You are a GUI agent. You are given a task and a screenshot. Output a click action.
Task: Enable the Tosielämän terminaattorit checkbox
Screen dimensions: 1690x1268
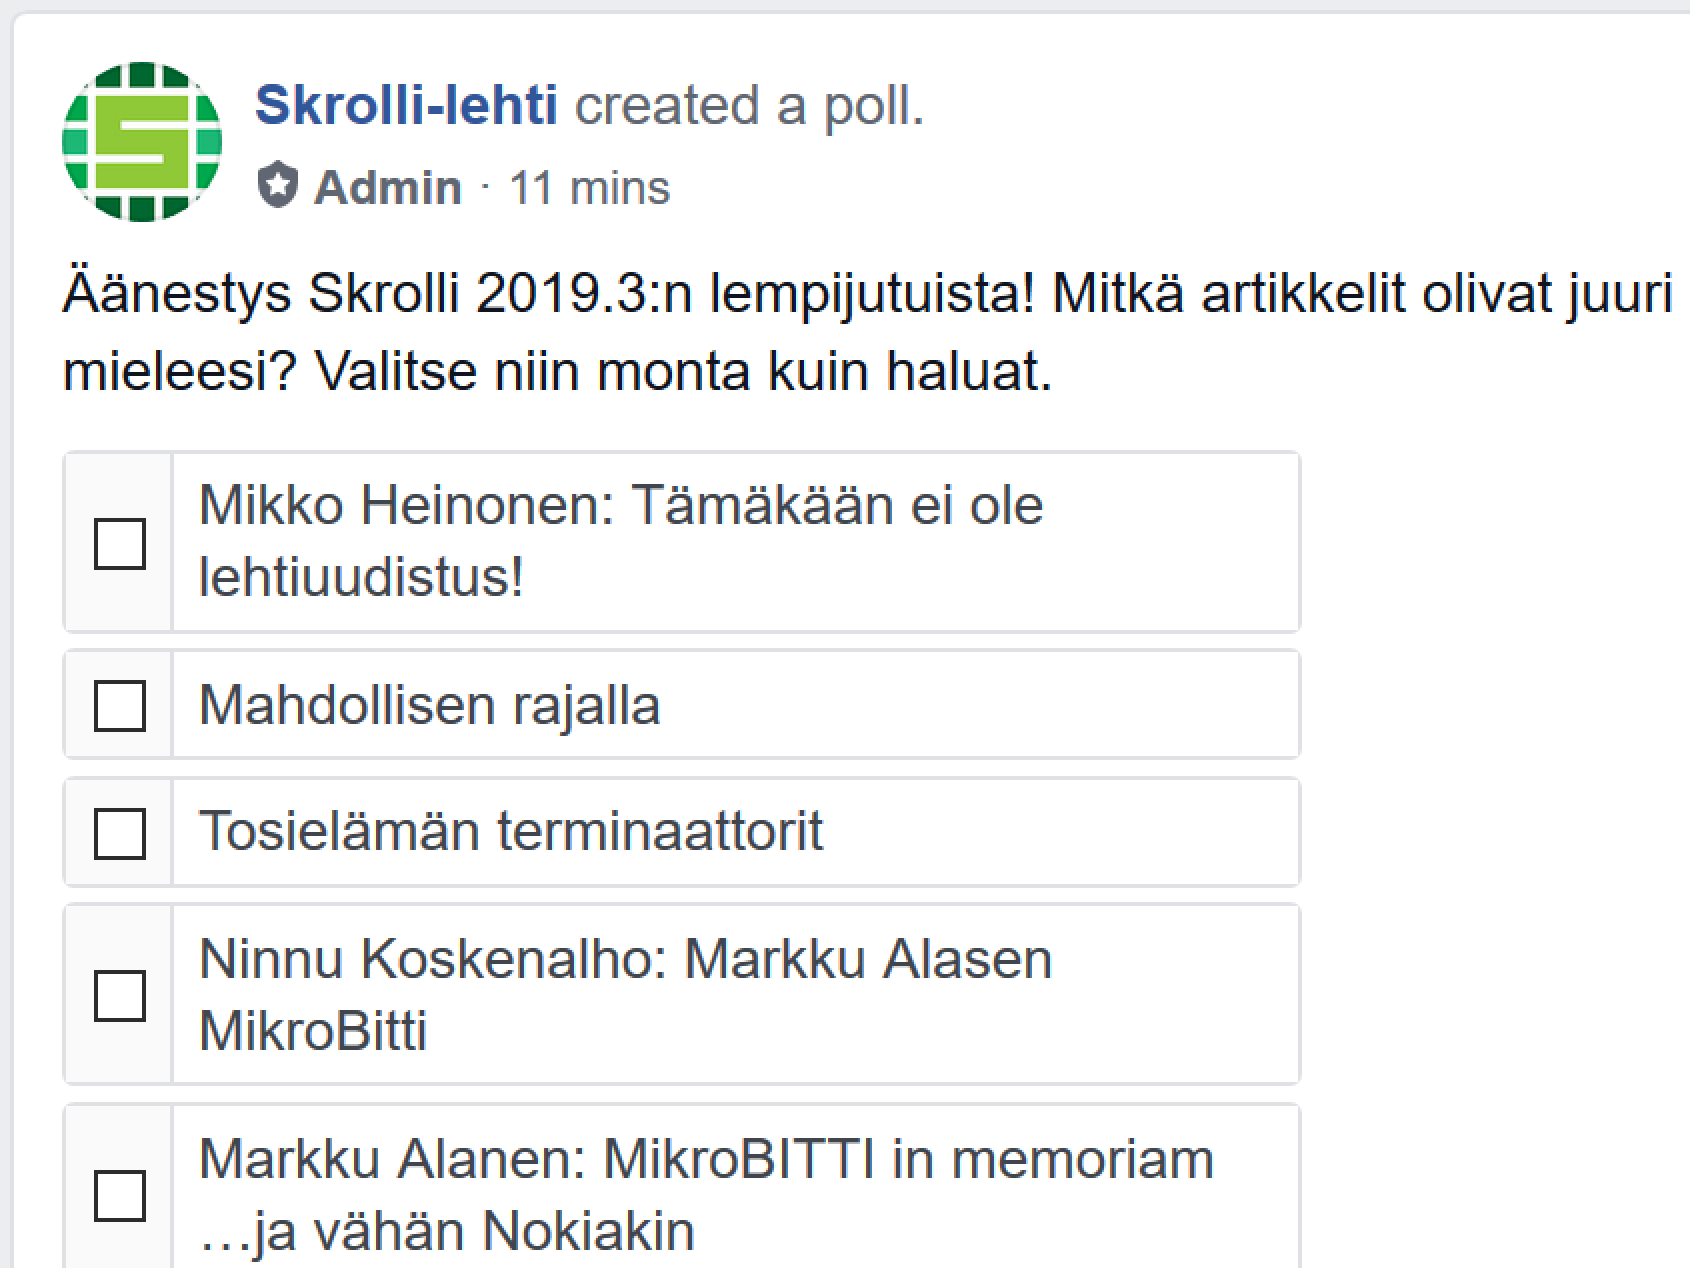click(120, 833)
